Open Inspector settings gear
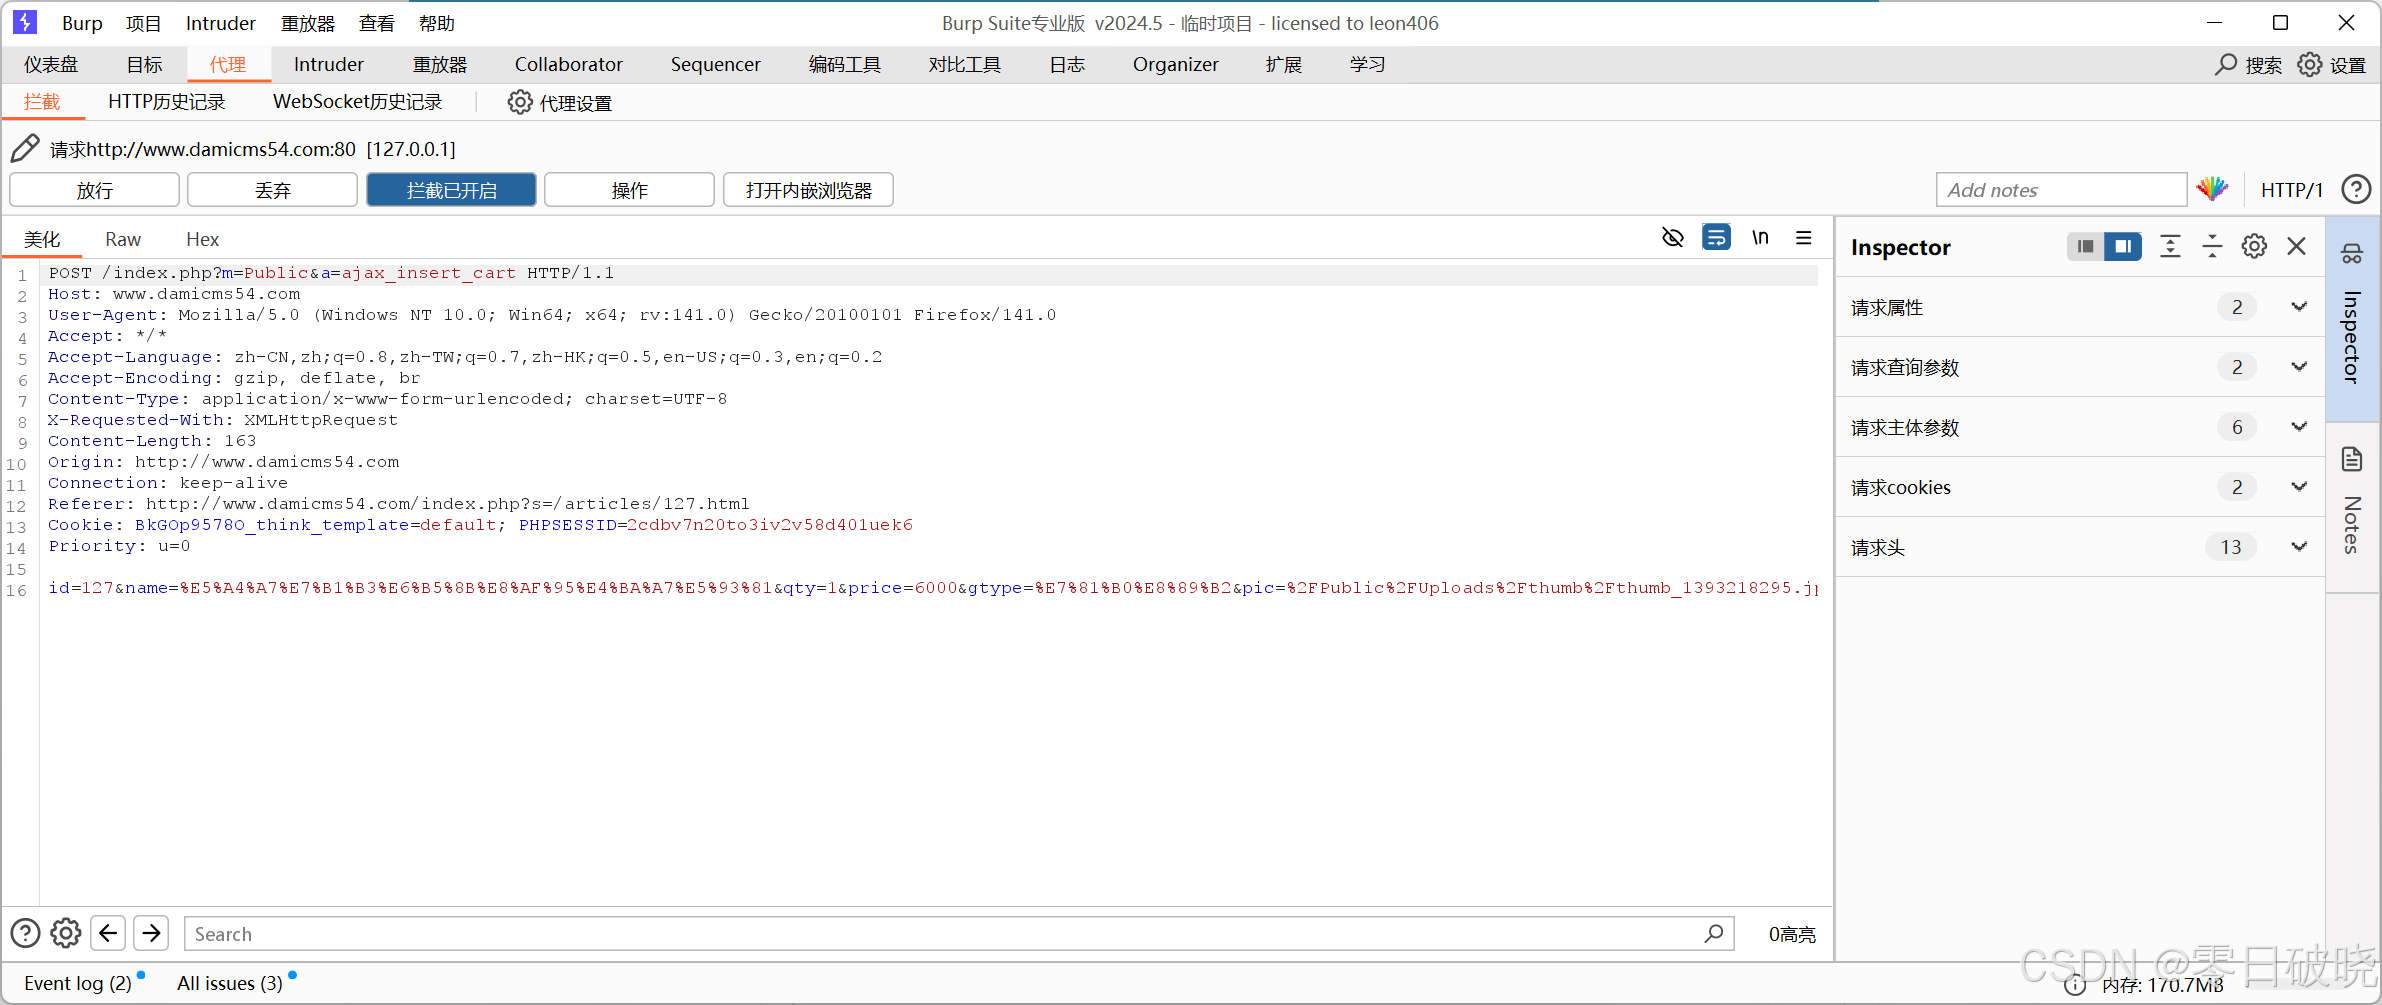Screen dimensions: 2382x1005 coord(2254,246)
